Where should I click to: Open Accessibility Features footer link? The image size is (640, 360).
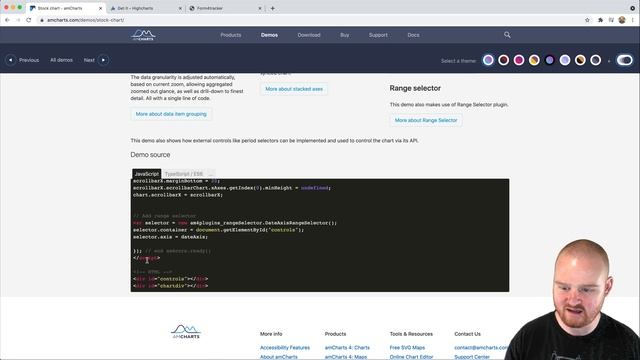(285, 347)
